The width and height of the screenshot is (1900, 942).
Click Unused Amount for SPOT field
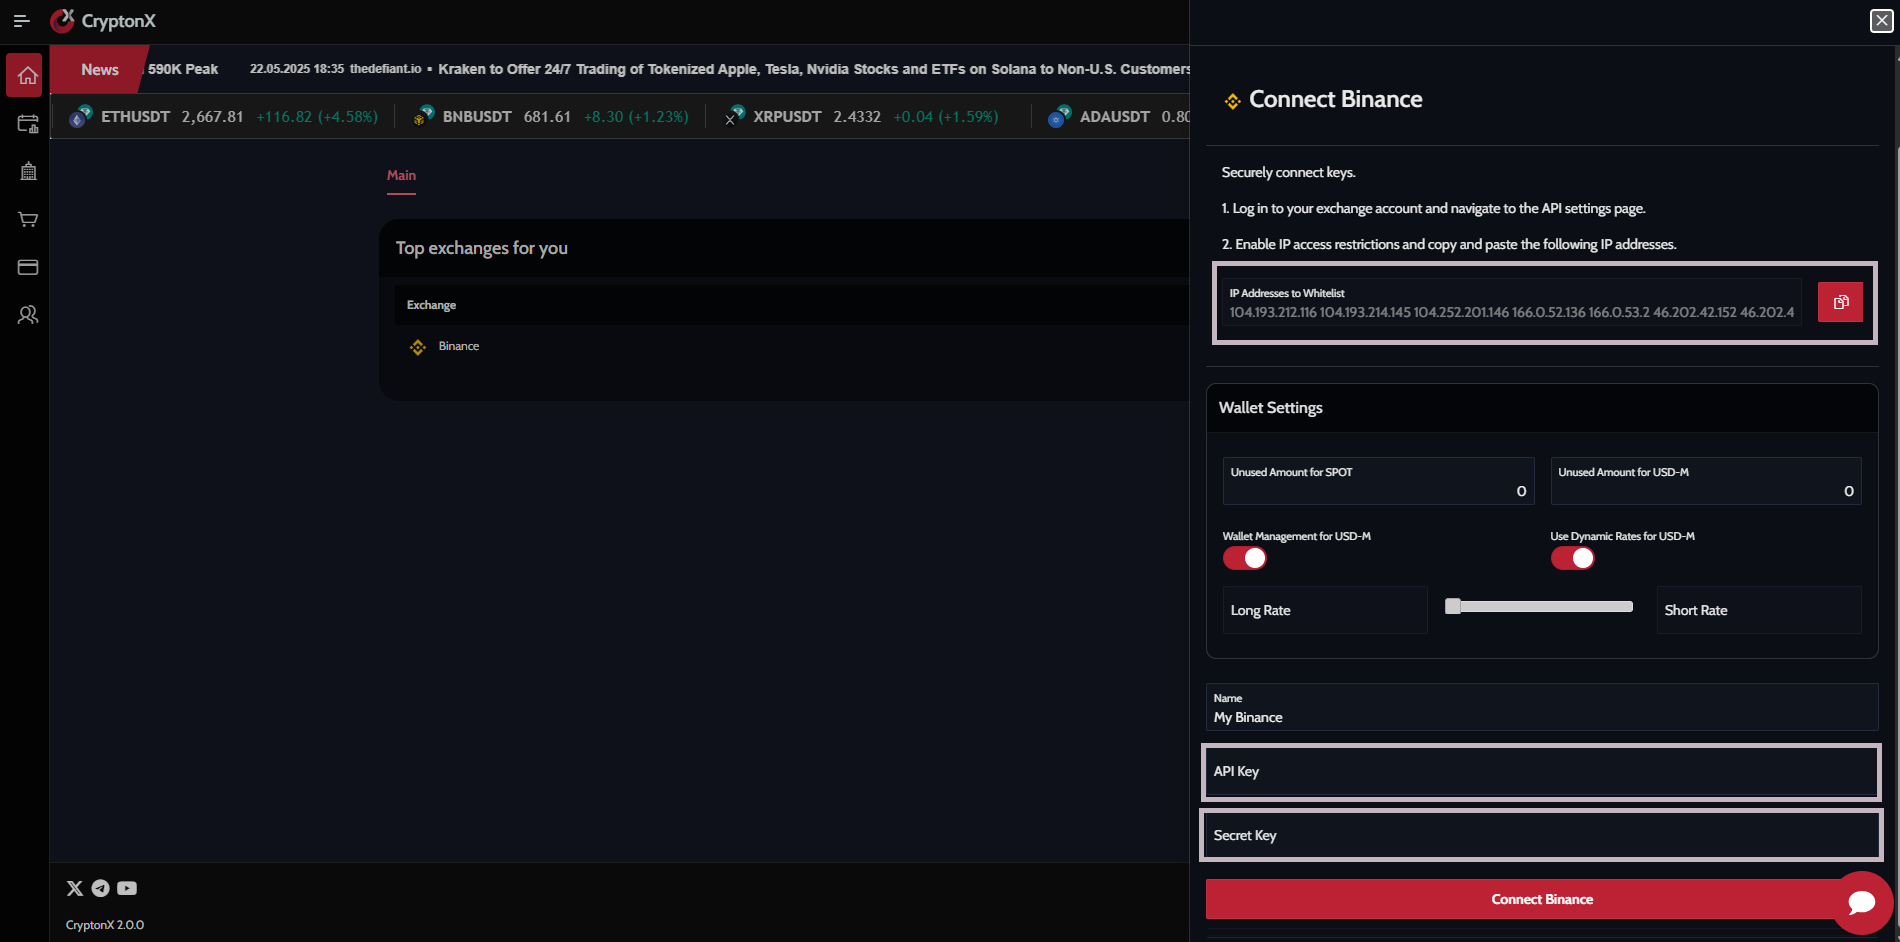click(x=1378, y=481)
